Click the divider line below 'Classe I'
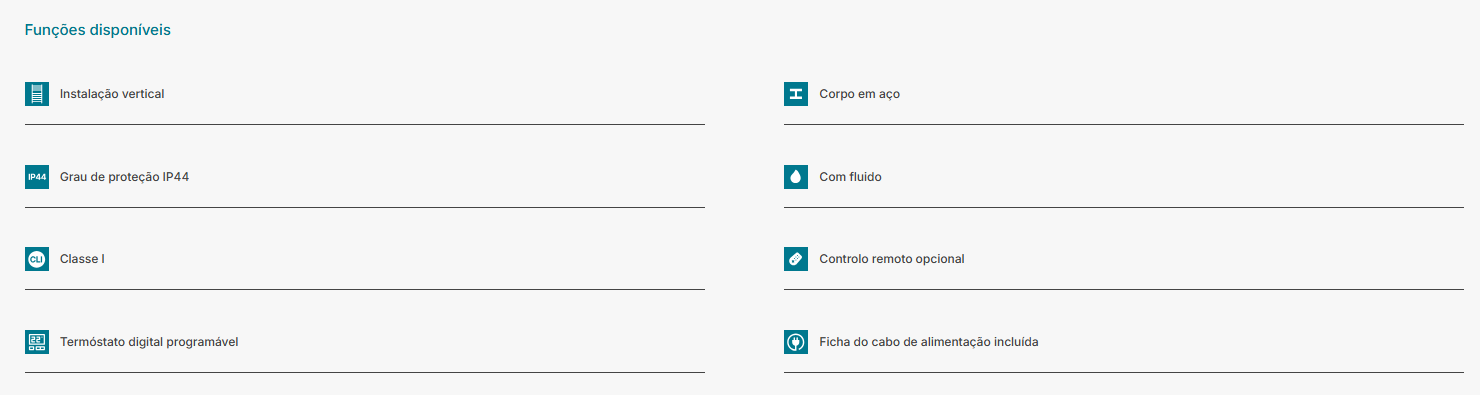Viewport: 1480px width, 395px height. point(365,289)
